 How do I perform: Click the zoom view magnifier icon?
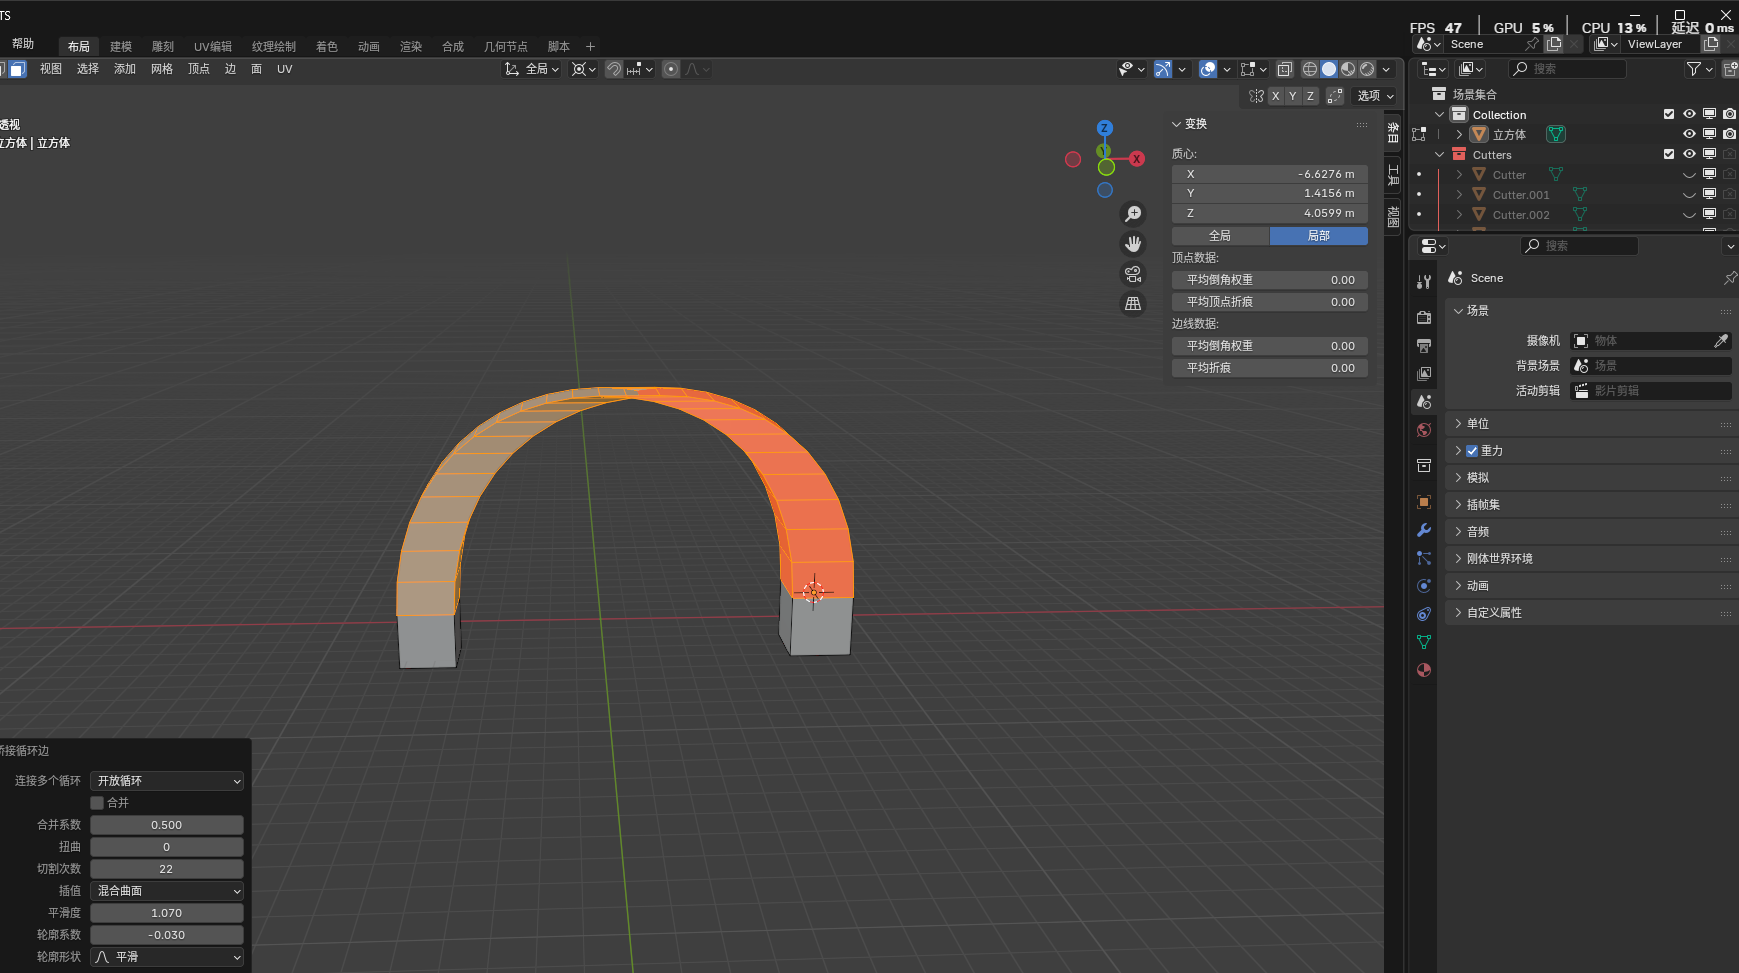click(1133, 214)
